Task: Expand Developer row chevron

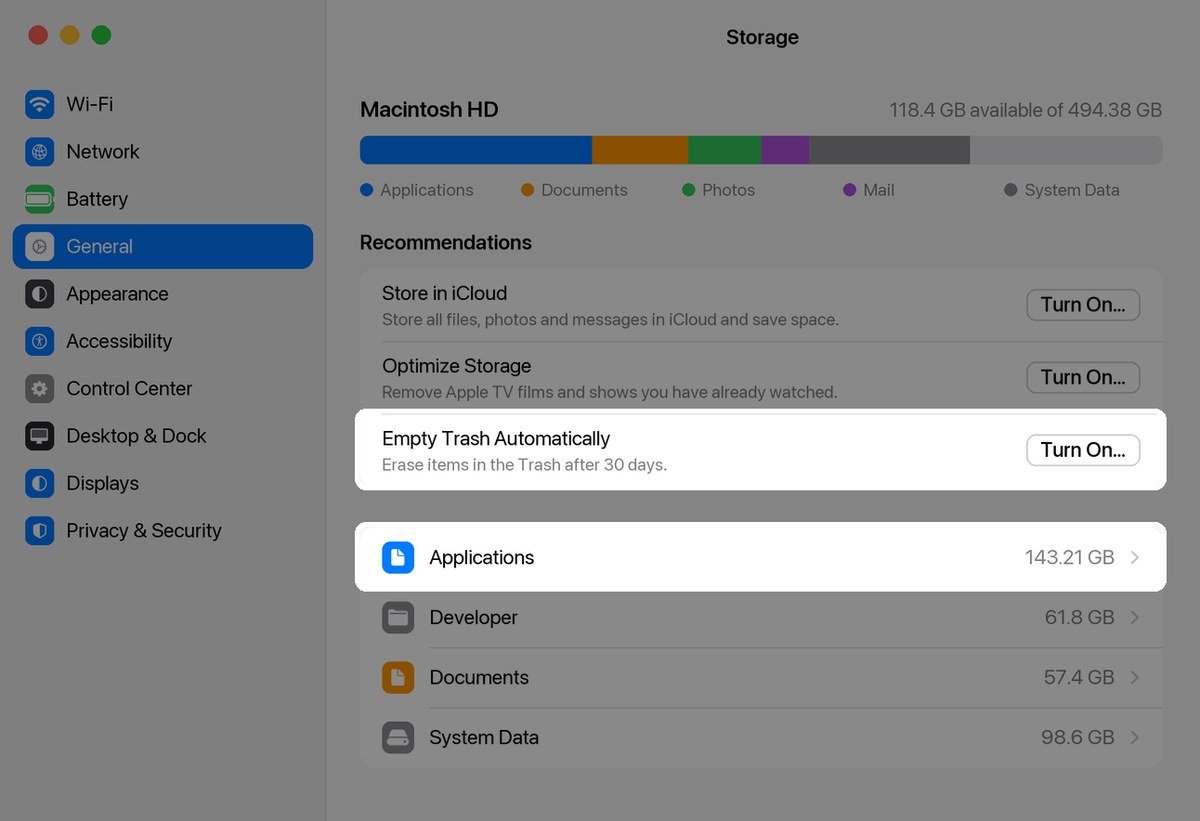Action: click(x=1135, y=618)
